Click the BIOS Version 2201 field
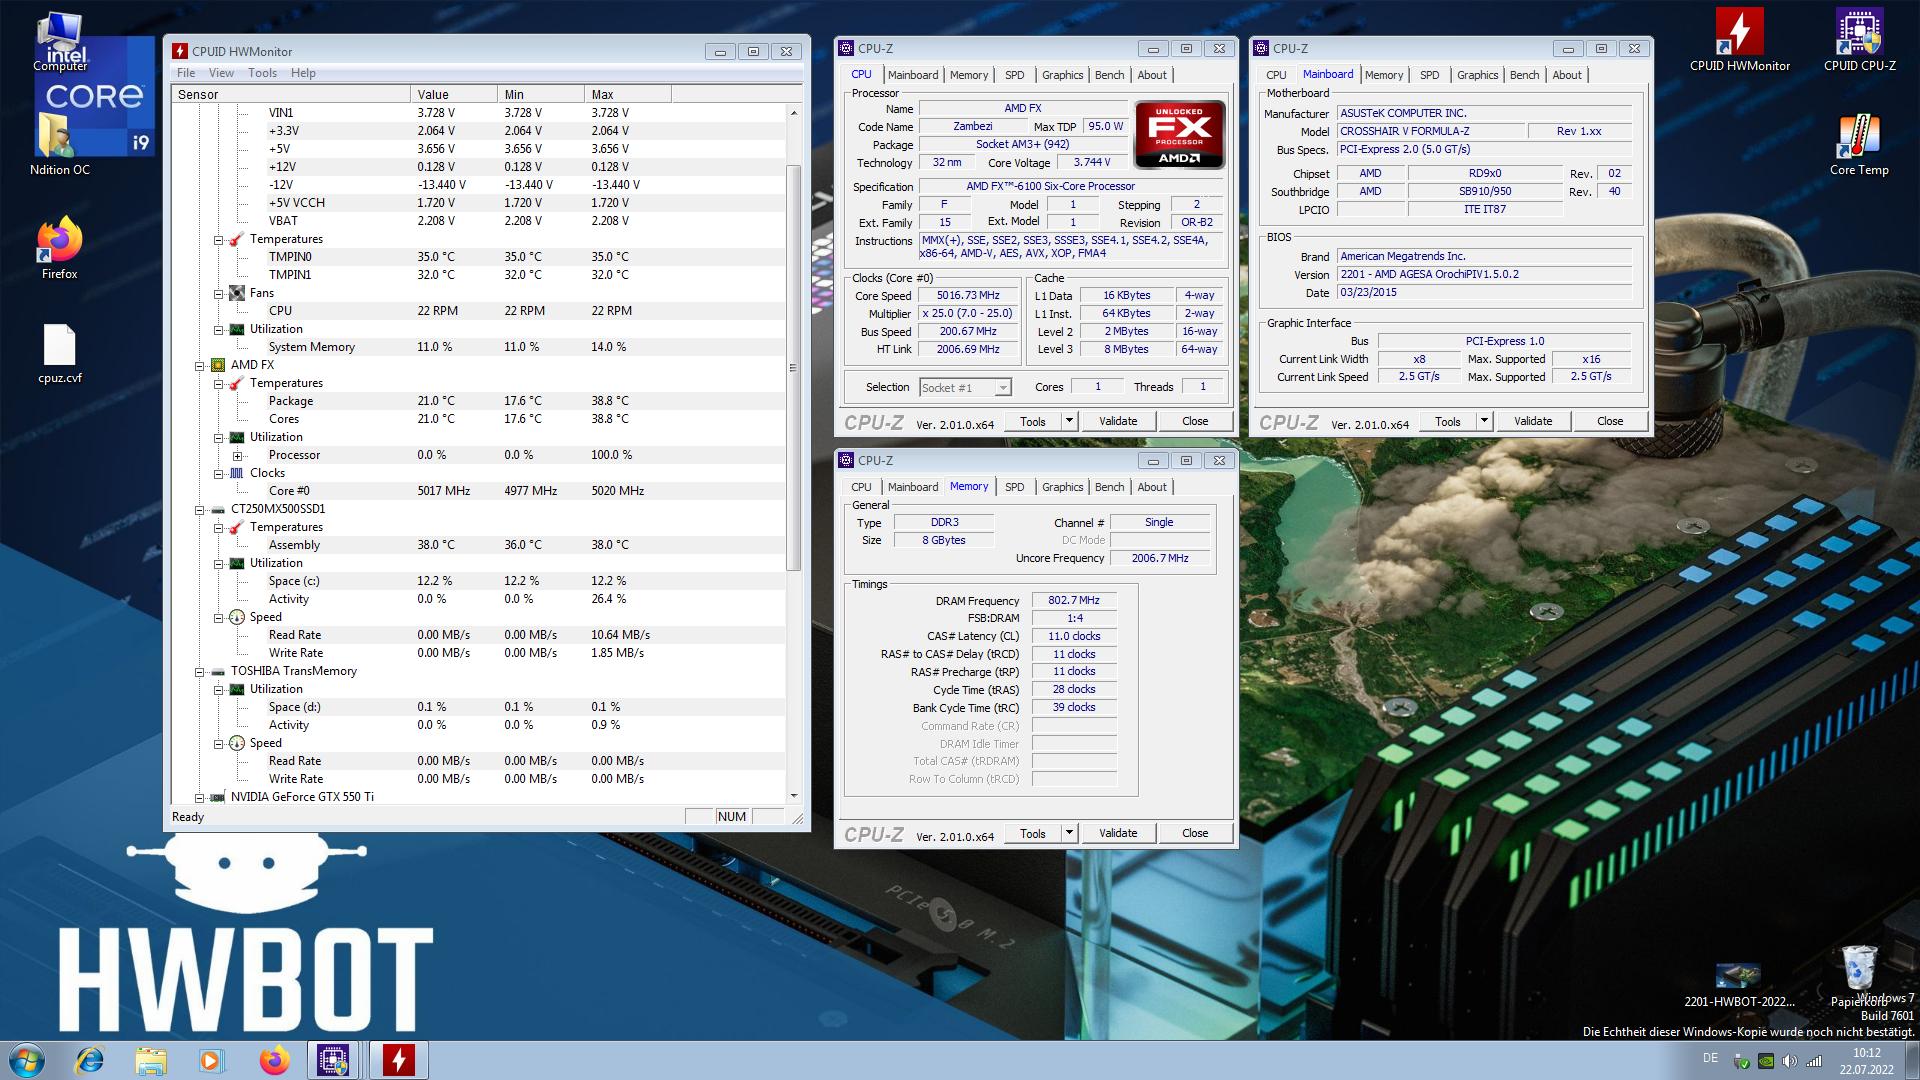Viewport: 1920px width, 1080px height. 1485,274
